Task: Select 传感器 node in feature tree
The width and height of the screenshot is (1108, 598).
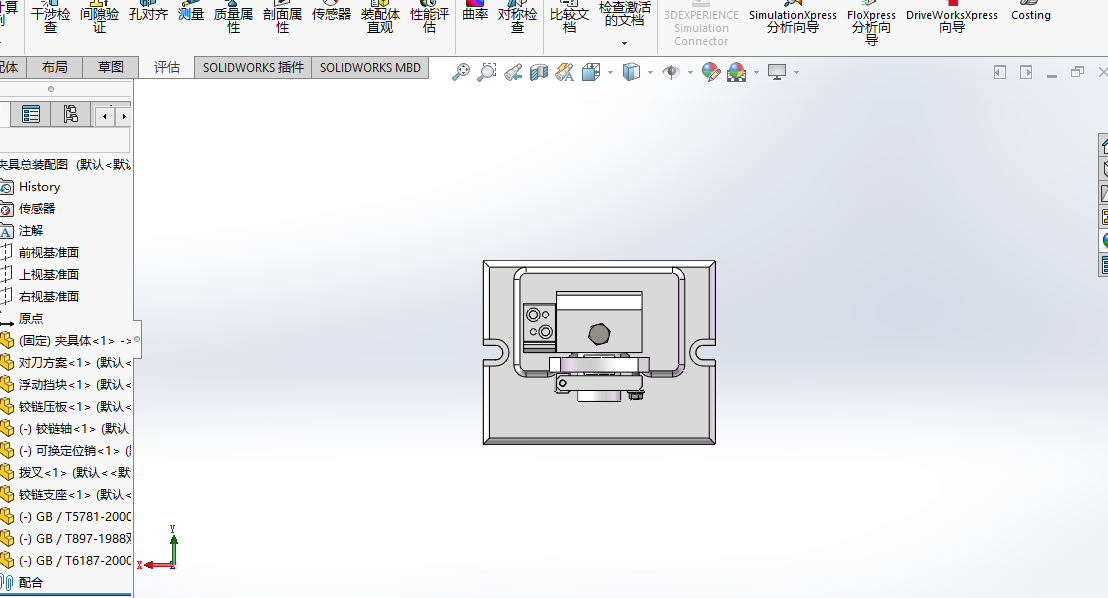Action: coord(37,209)
